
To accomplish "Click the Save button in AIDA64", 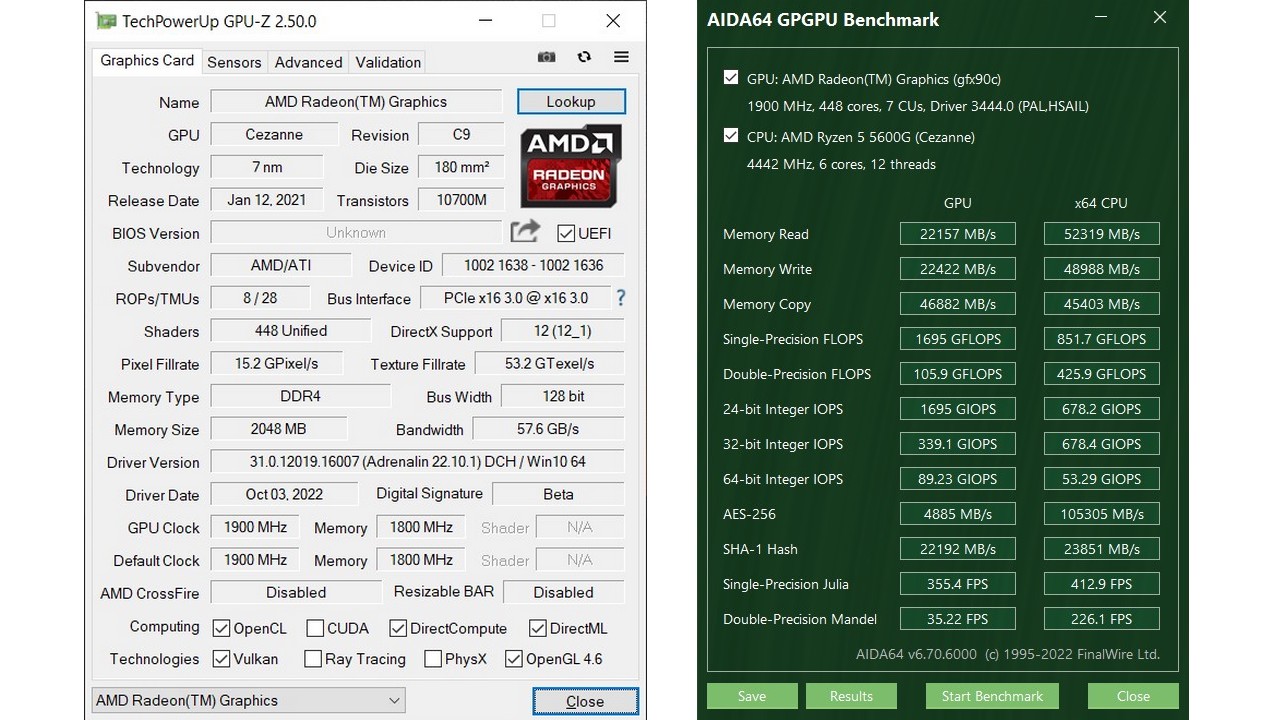I will pyautogui.click(x=752, y=696).
